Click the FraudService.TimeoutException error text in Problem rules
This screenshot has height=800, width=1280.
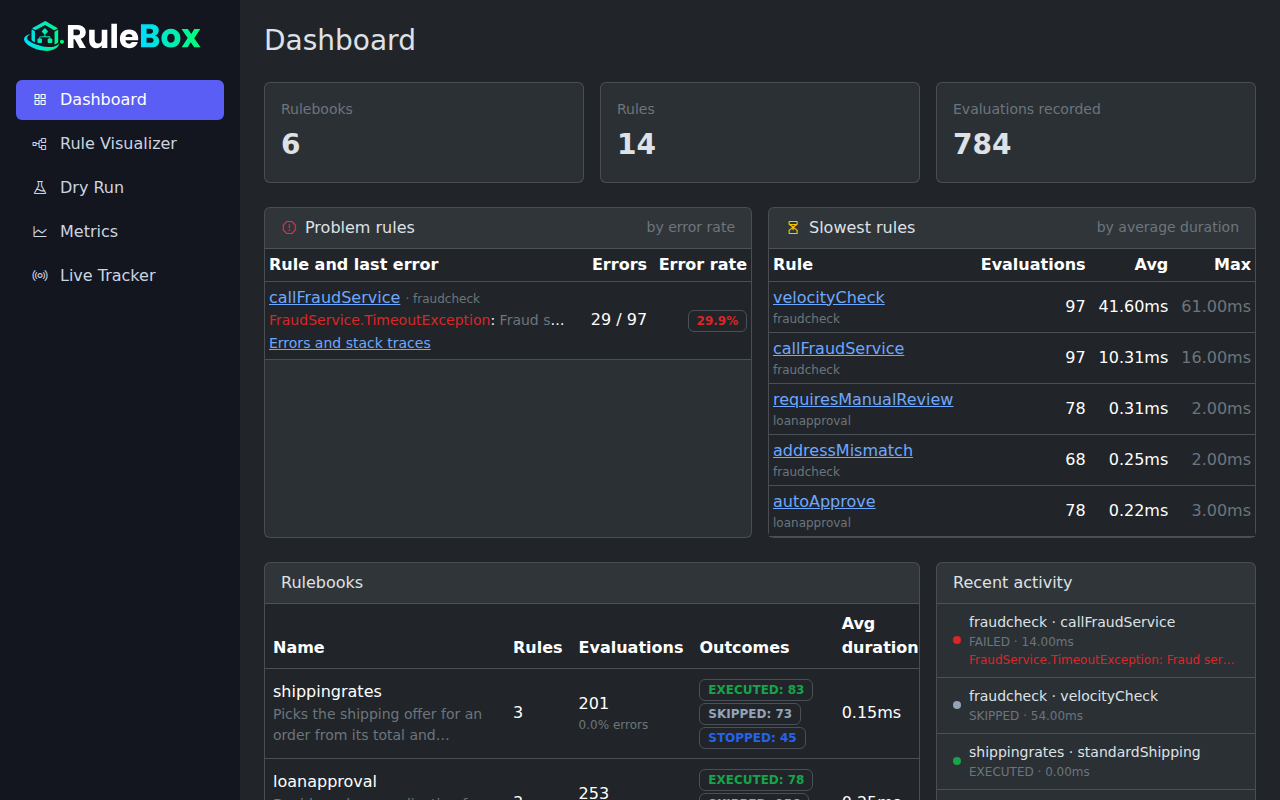point(380,321)
